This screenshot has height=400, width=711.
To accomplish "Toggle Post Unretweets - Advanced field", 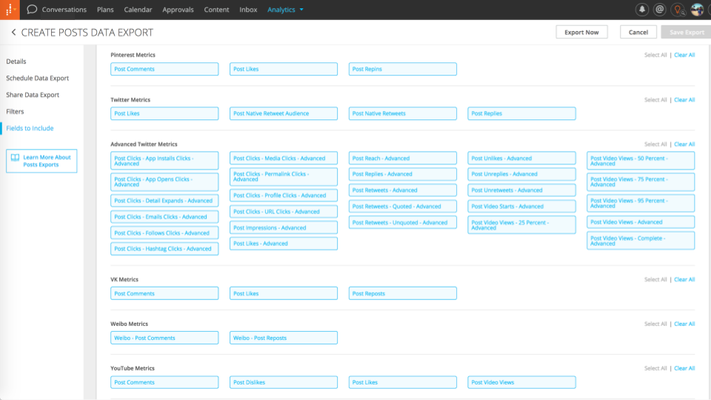I will point(521,190).
